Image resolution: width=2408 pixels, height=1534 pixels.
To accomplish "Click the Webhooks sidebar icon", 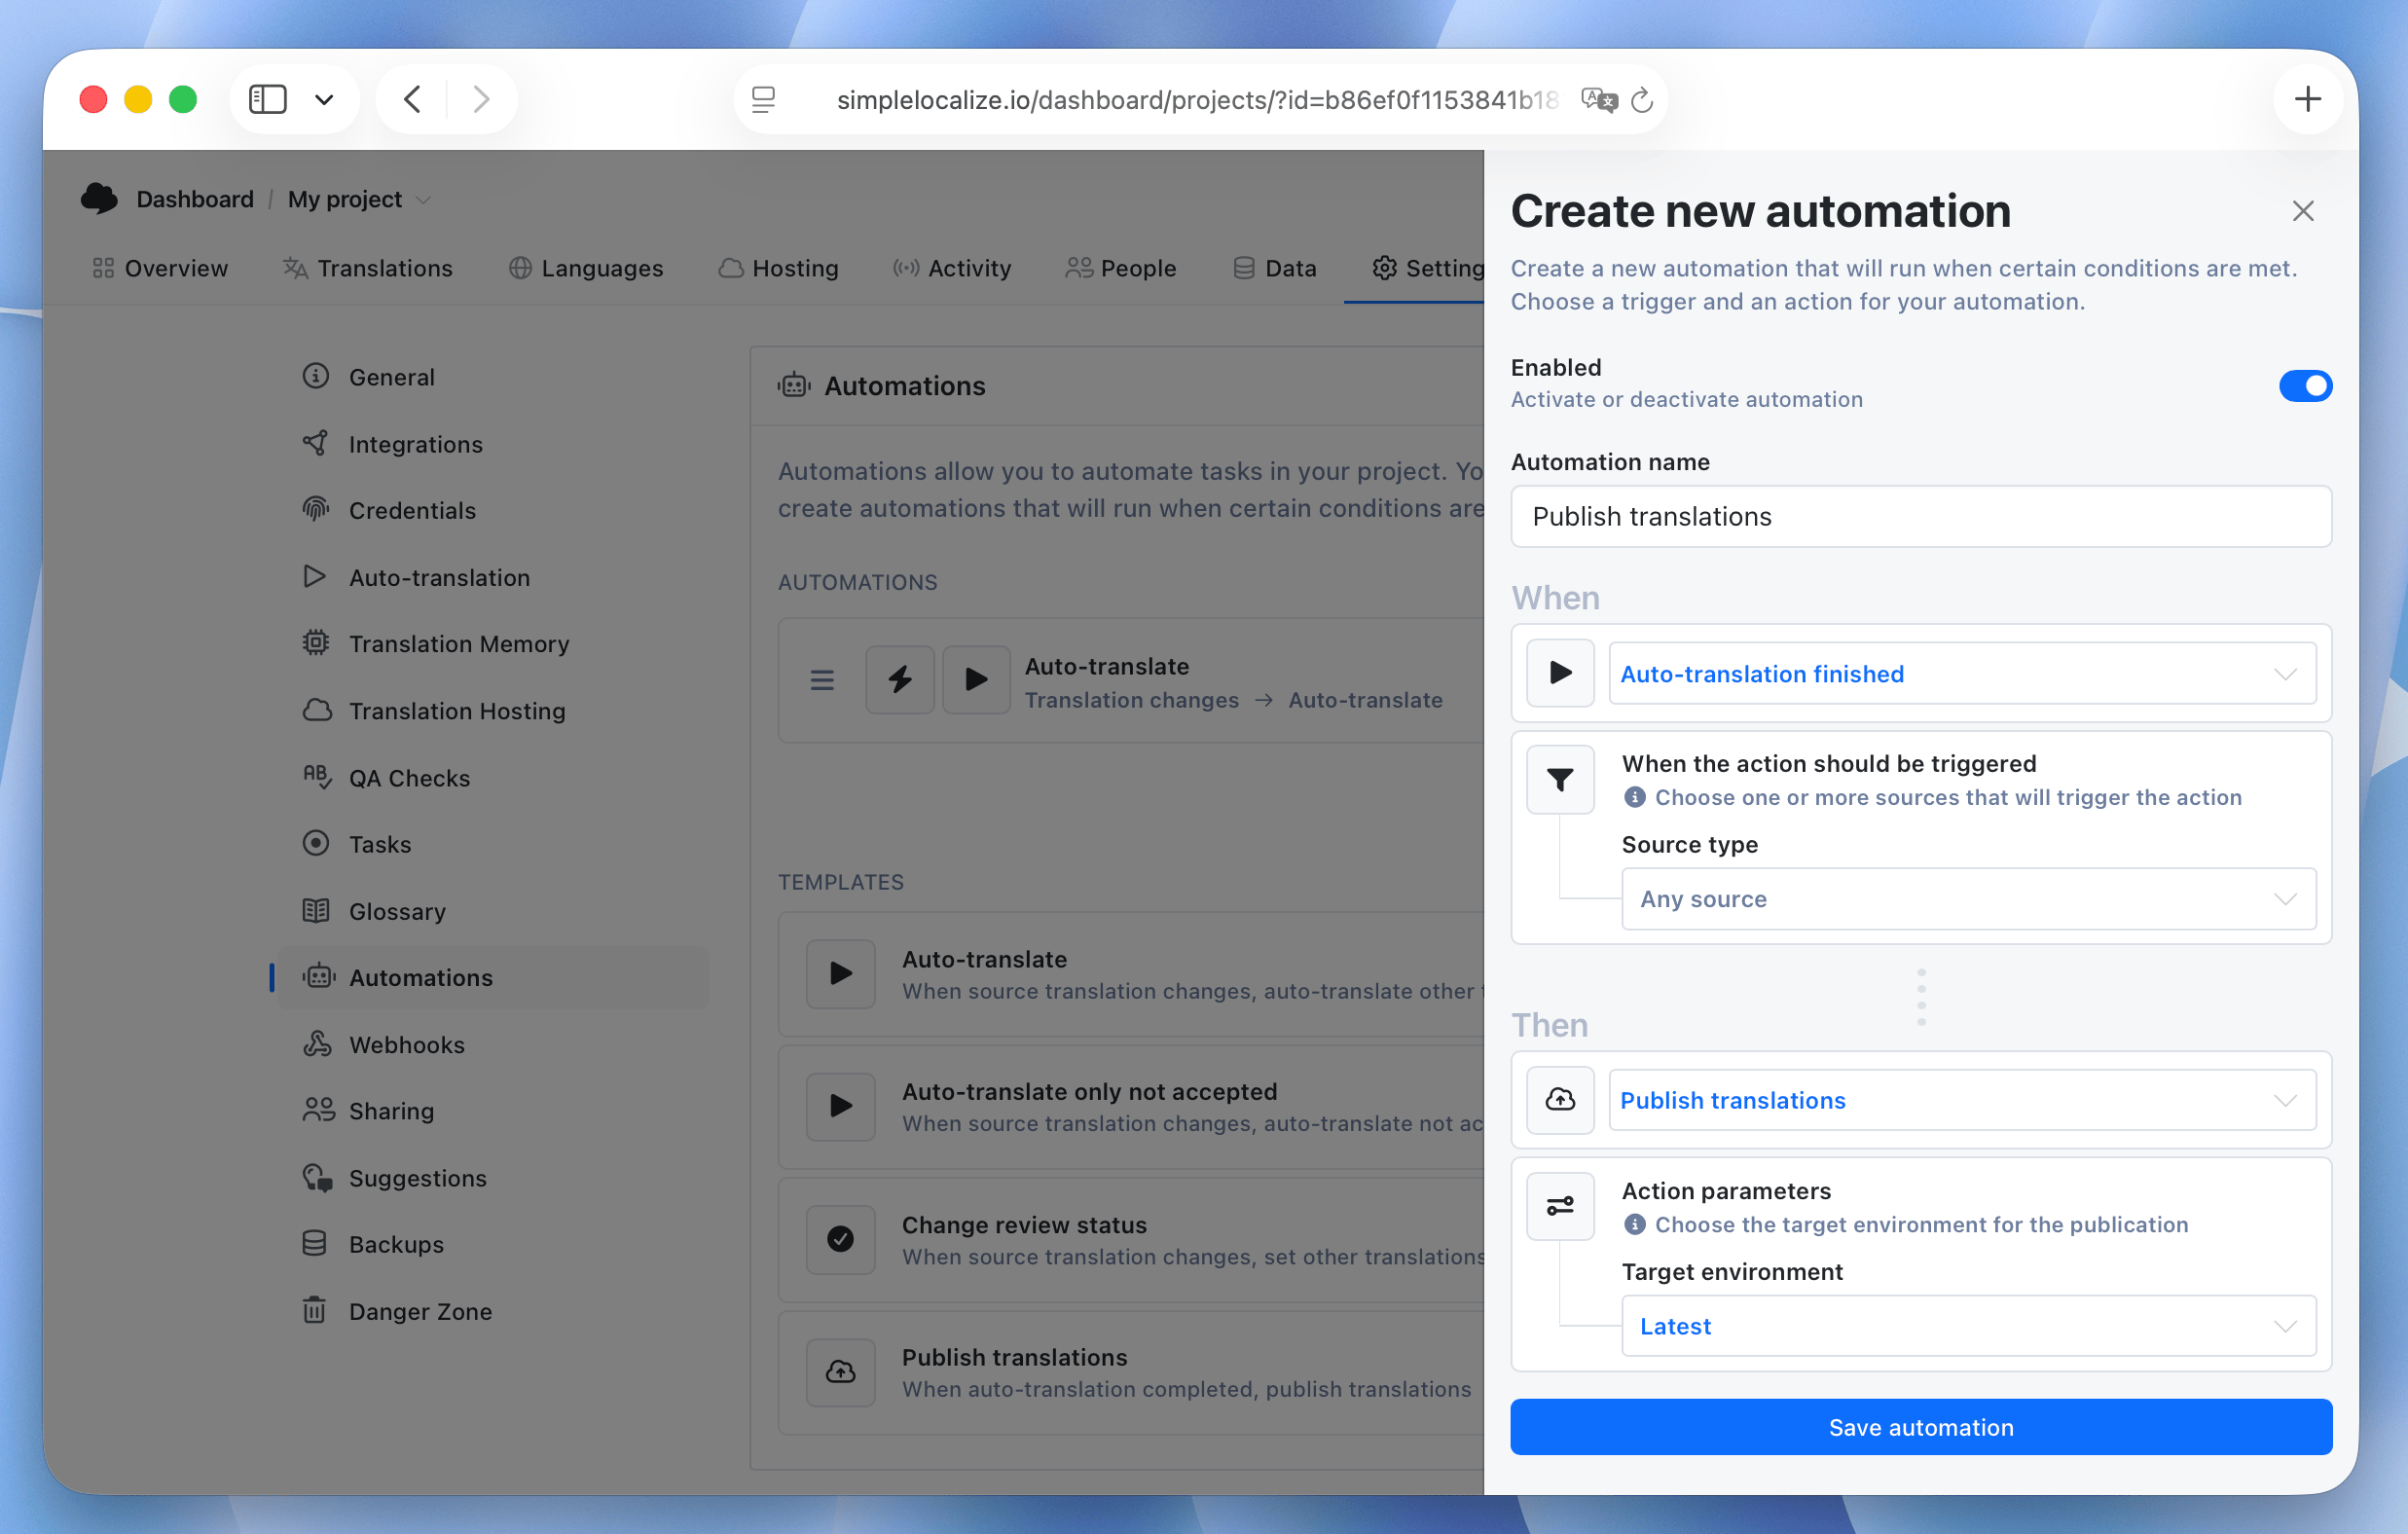I will [316, 1044].
